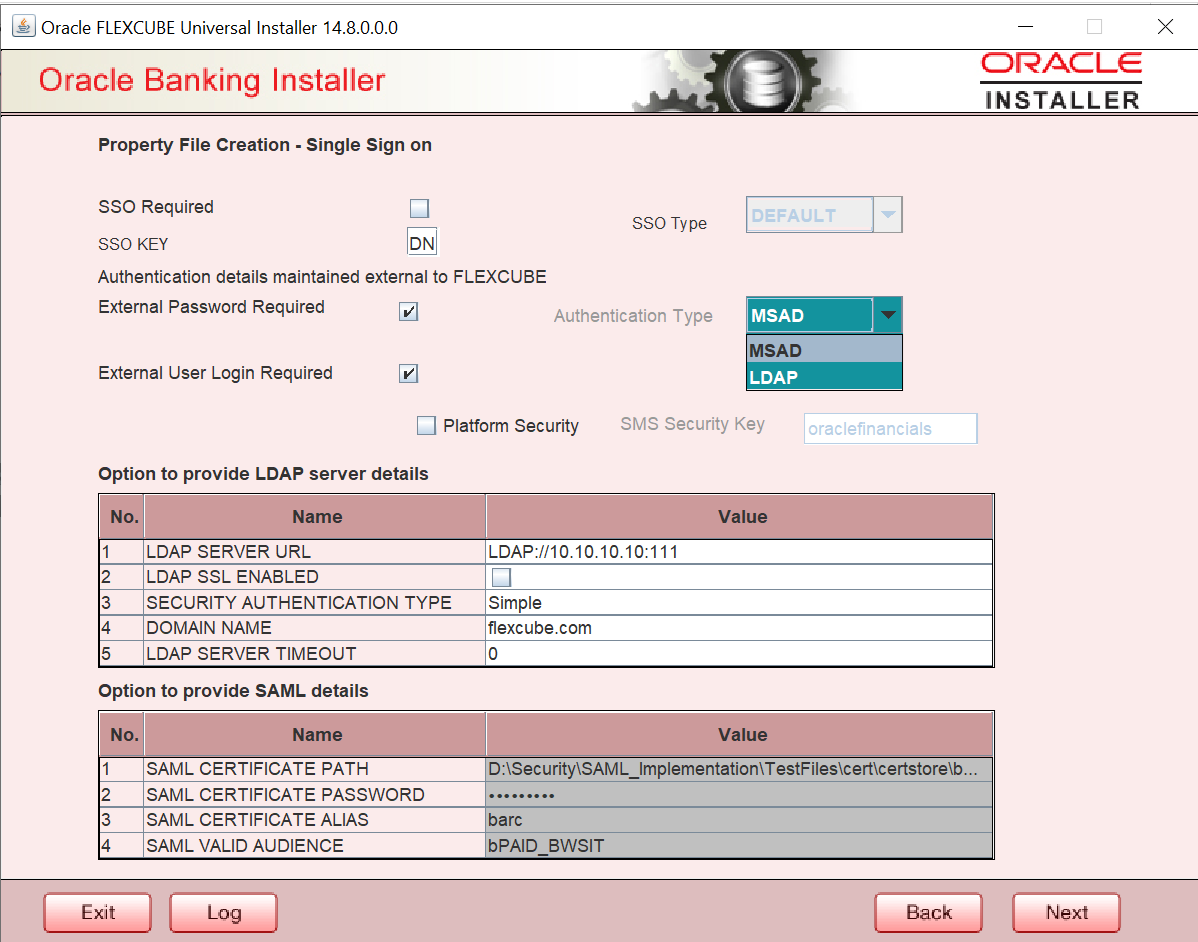Enable the Platform Security checkbox
This screenshot has height=942, width=1198.
(426, 426)
